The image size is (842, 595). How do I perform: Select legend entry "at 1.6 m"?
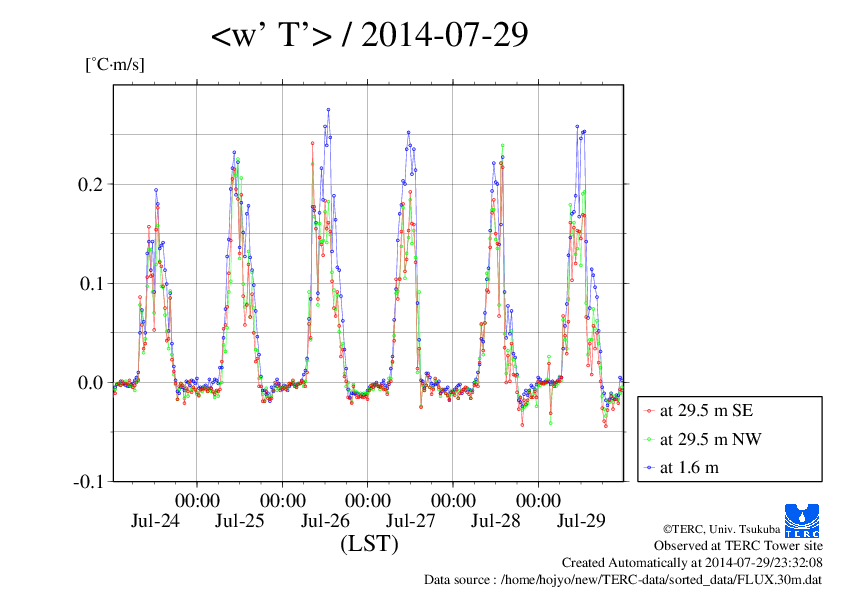tap(689, 468)
